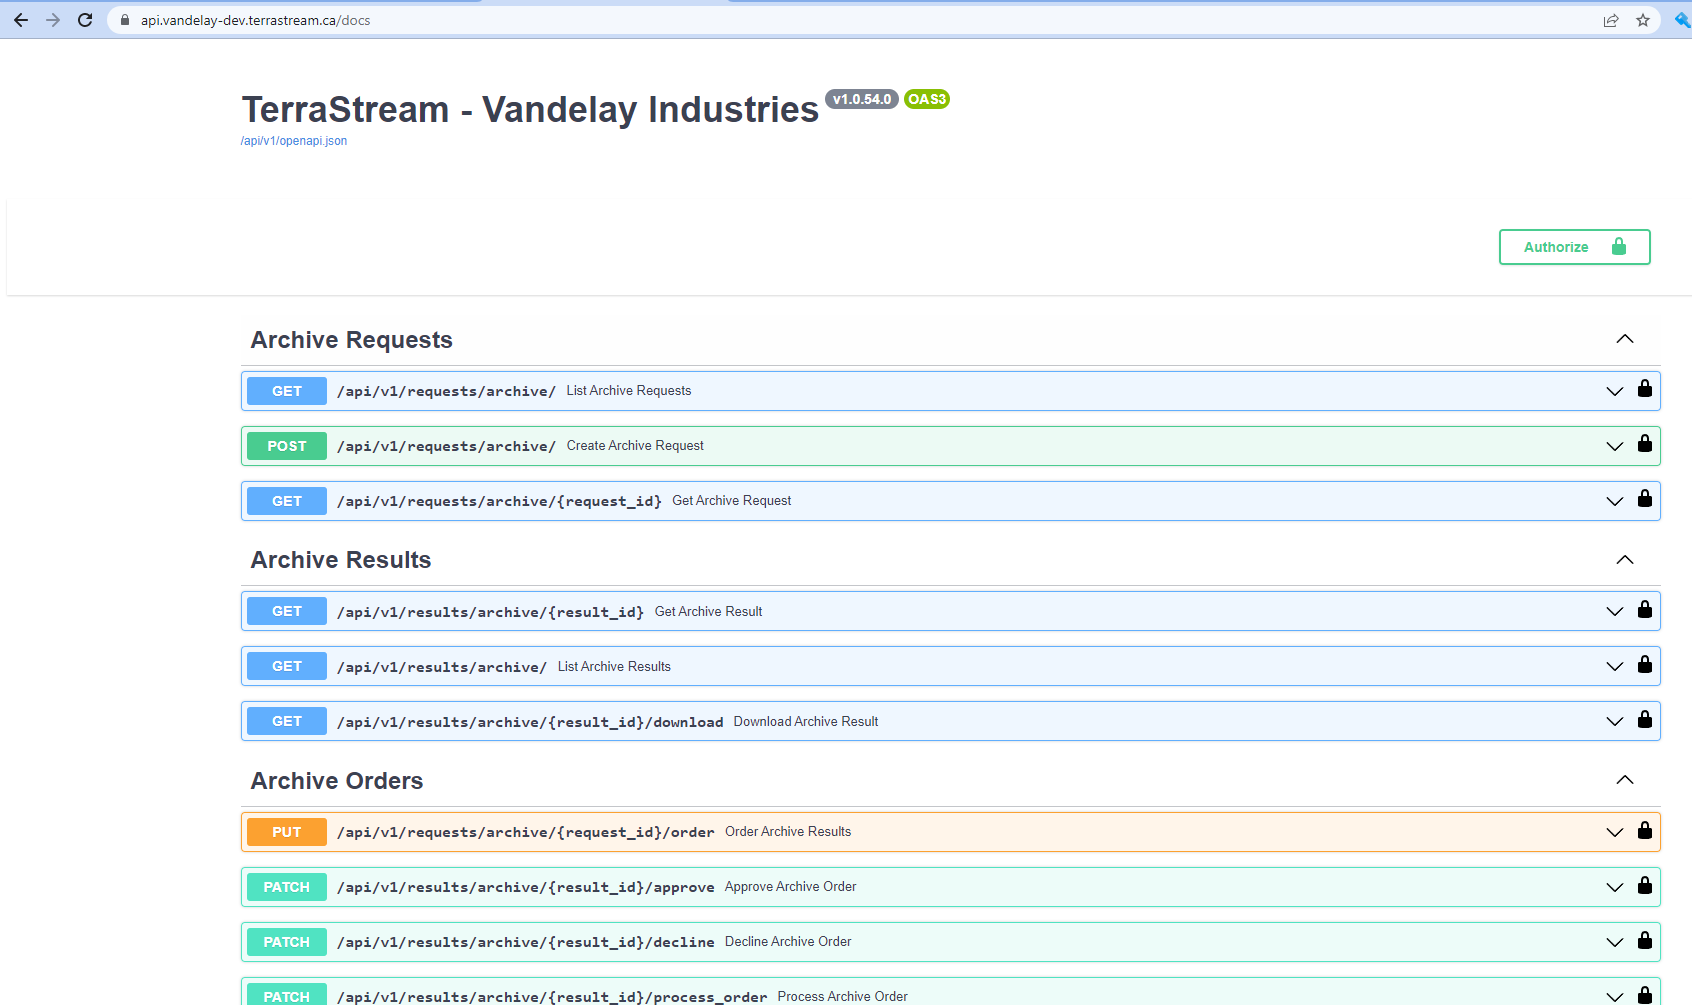1692x1005 pixels.
Task: Click PATCH badge for Decline Archive Order
Action: point(287,942)
